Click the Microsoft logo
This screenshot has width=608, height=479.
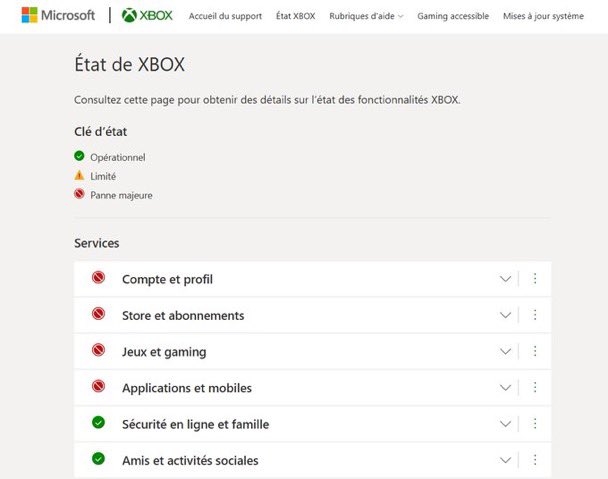[x=58, y=15]
